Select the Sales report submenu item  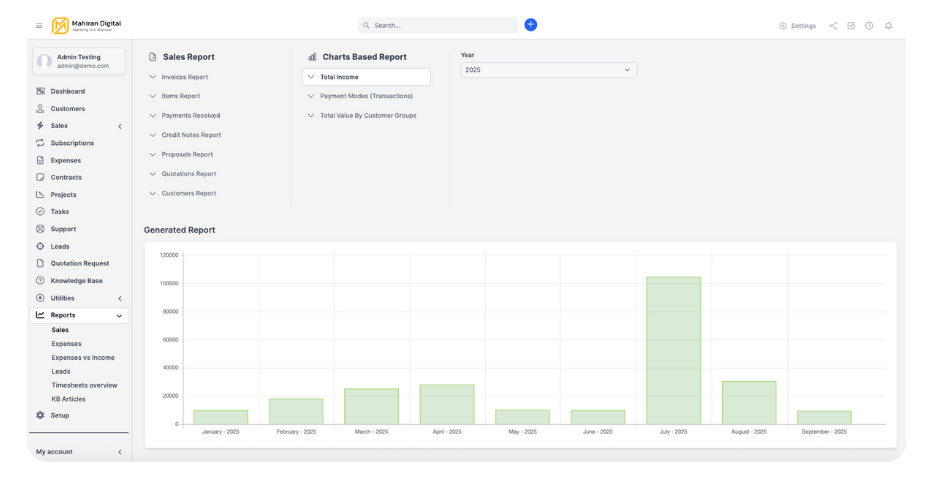[60, 330]
